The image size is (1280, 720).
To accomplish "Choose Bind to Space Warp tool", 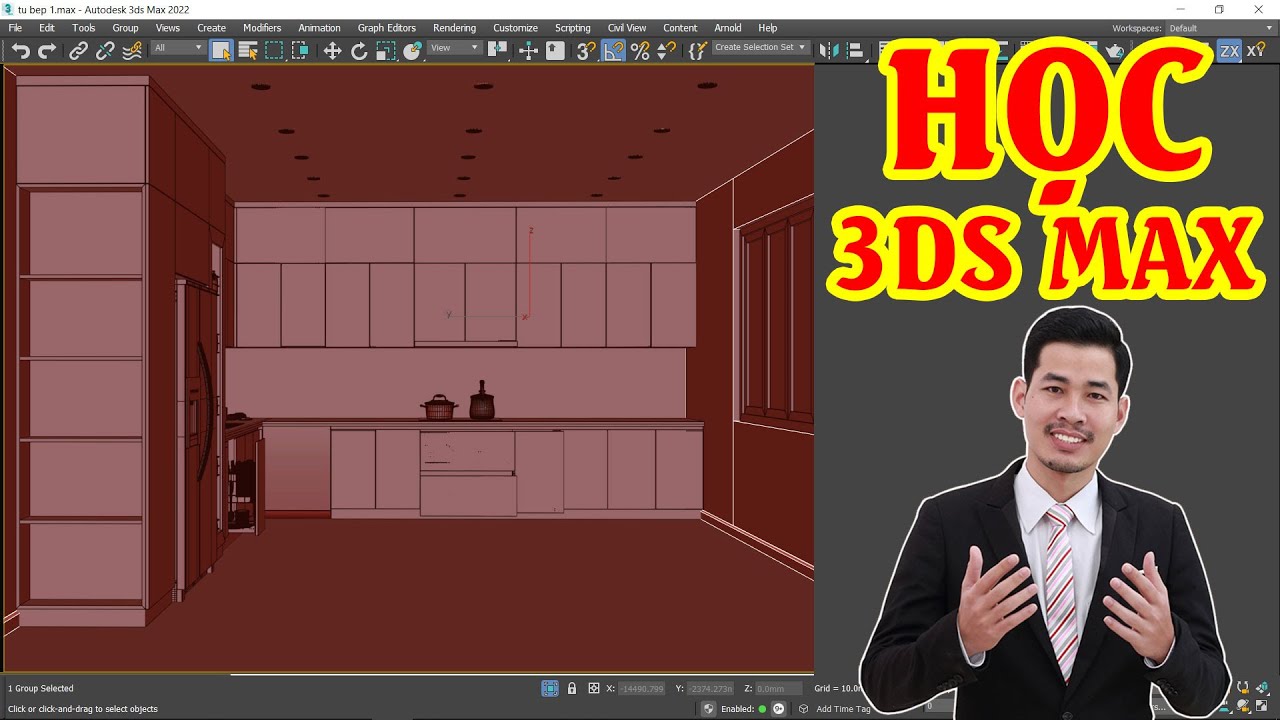I will point(130,51).
